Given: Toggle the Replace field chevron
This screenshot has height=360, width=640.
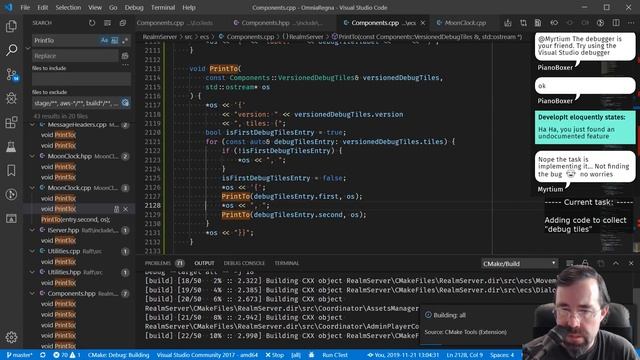Looking at the screenshot, I should coord(28,48).
